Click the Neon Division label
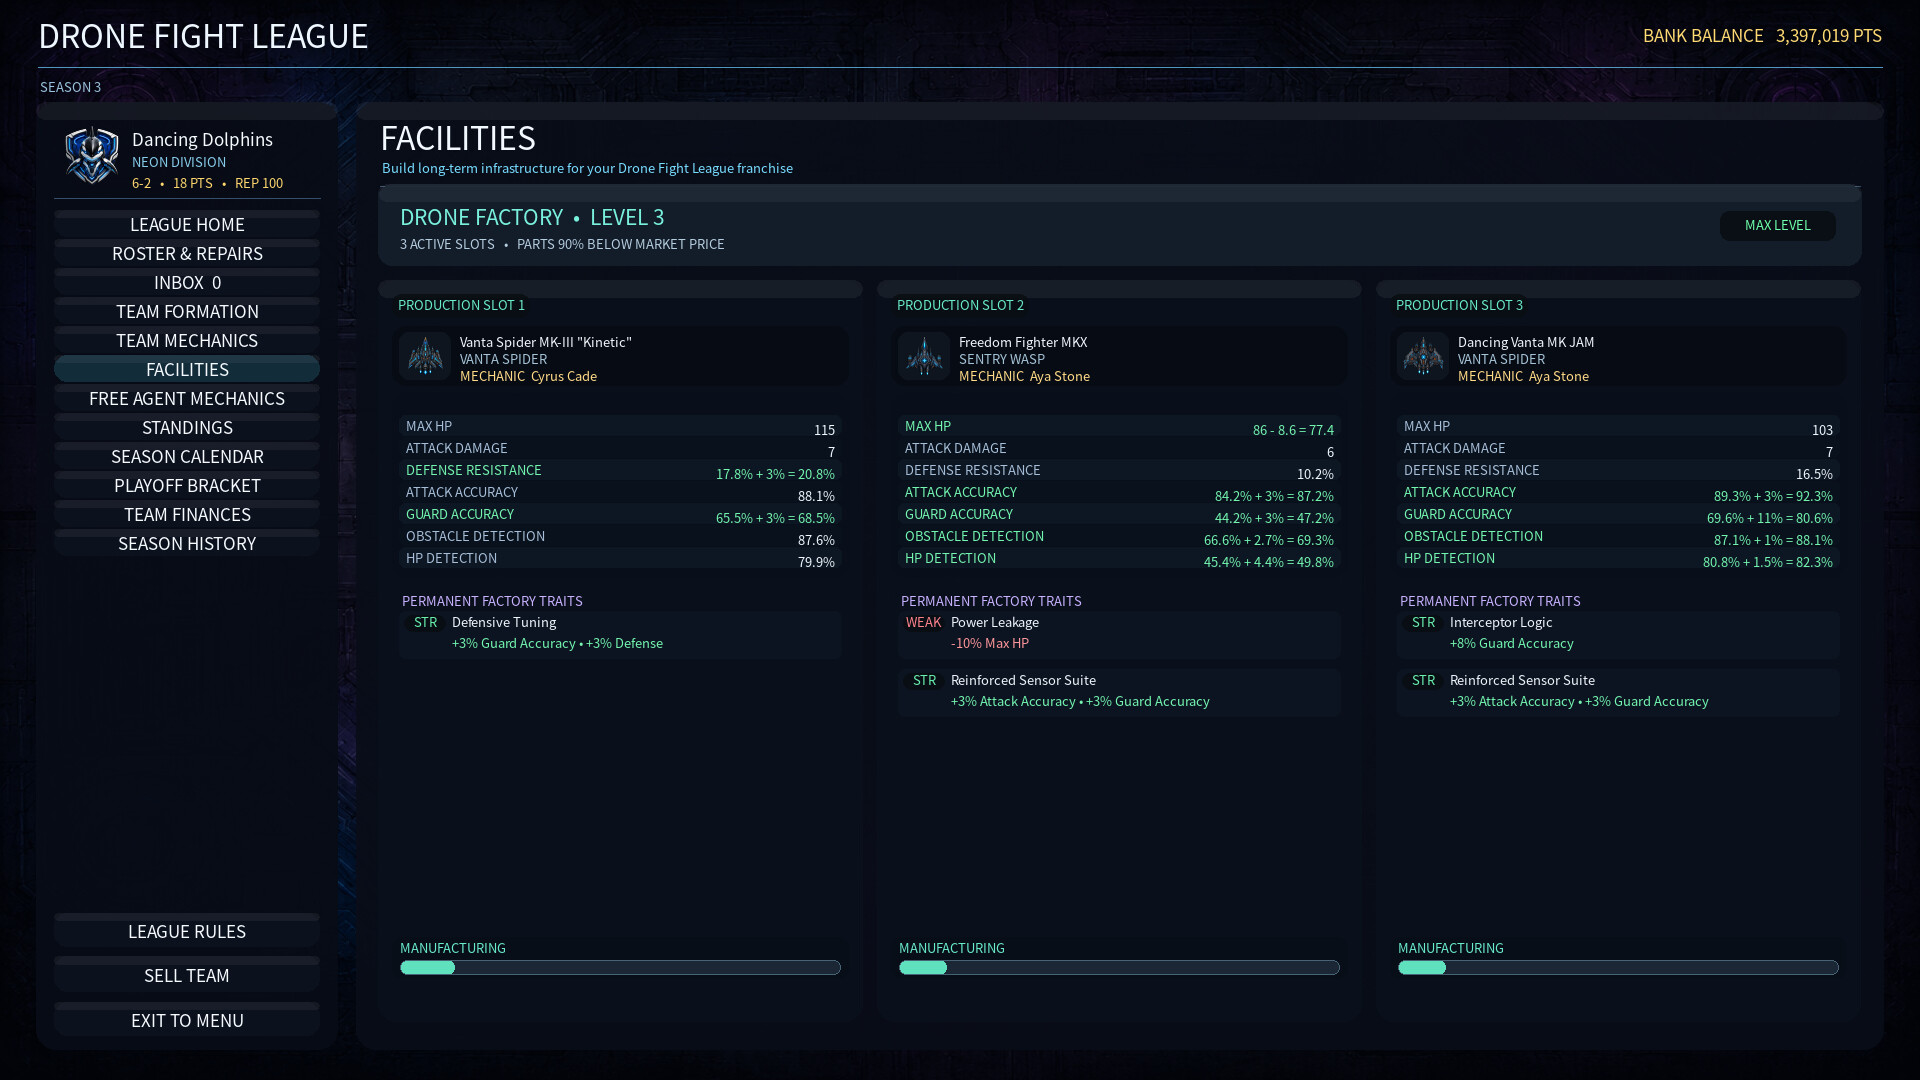 [179, 162]
